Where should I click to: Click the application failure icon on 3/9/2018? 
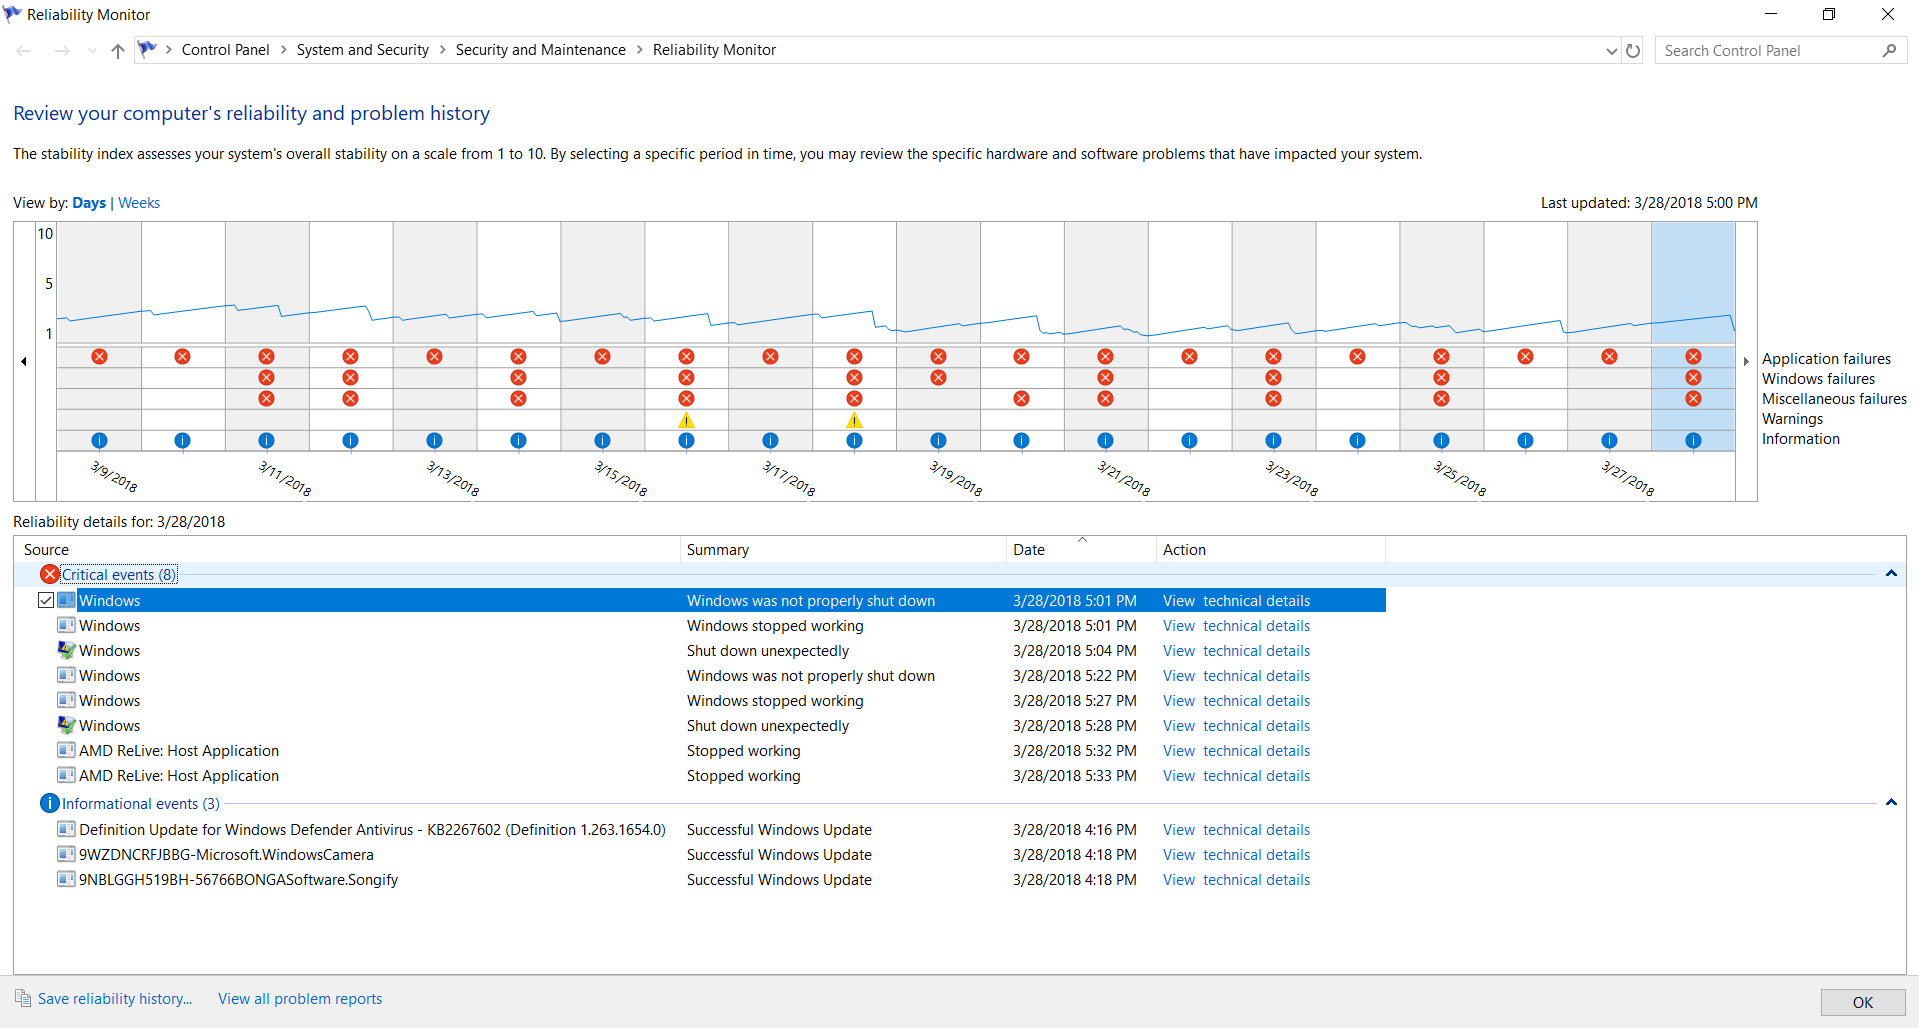(99, 356)
